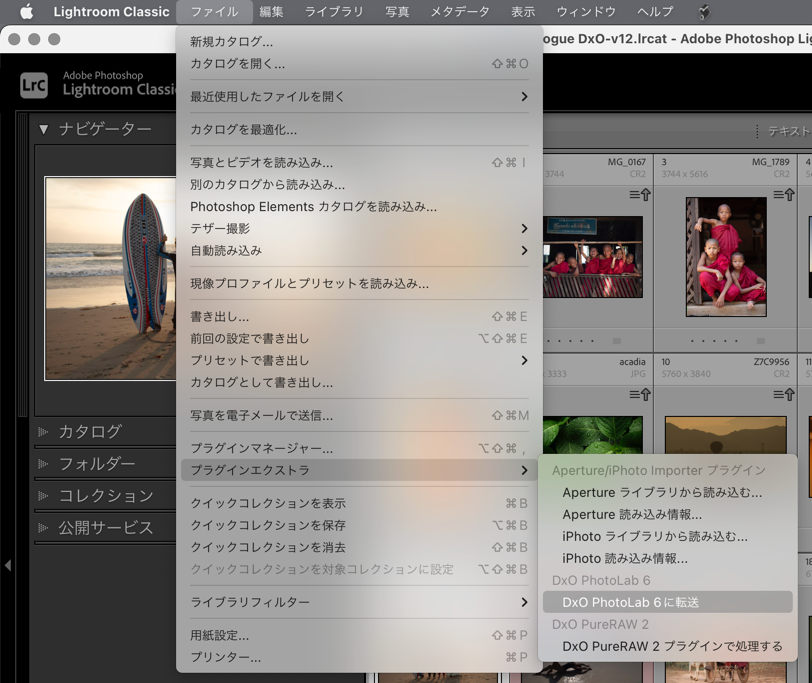Choose iPhoto 読み込み情報... item
This screenshot has height=683, width=812.
point(668,559)
